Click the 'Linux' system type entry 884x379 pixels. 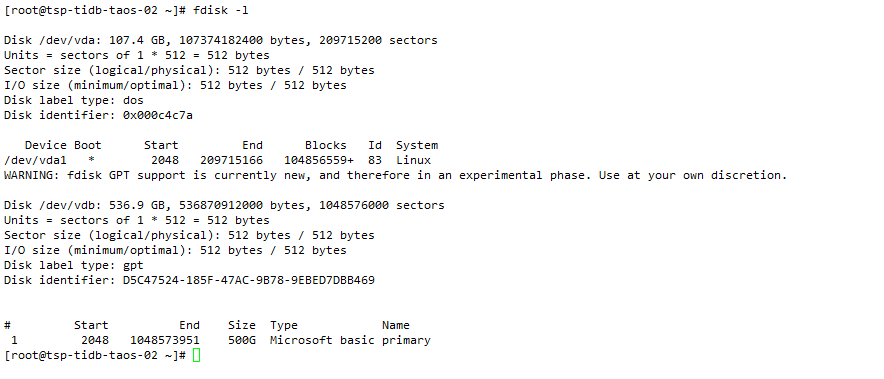[x=413, y=160]
